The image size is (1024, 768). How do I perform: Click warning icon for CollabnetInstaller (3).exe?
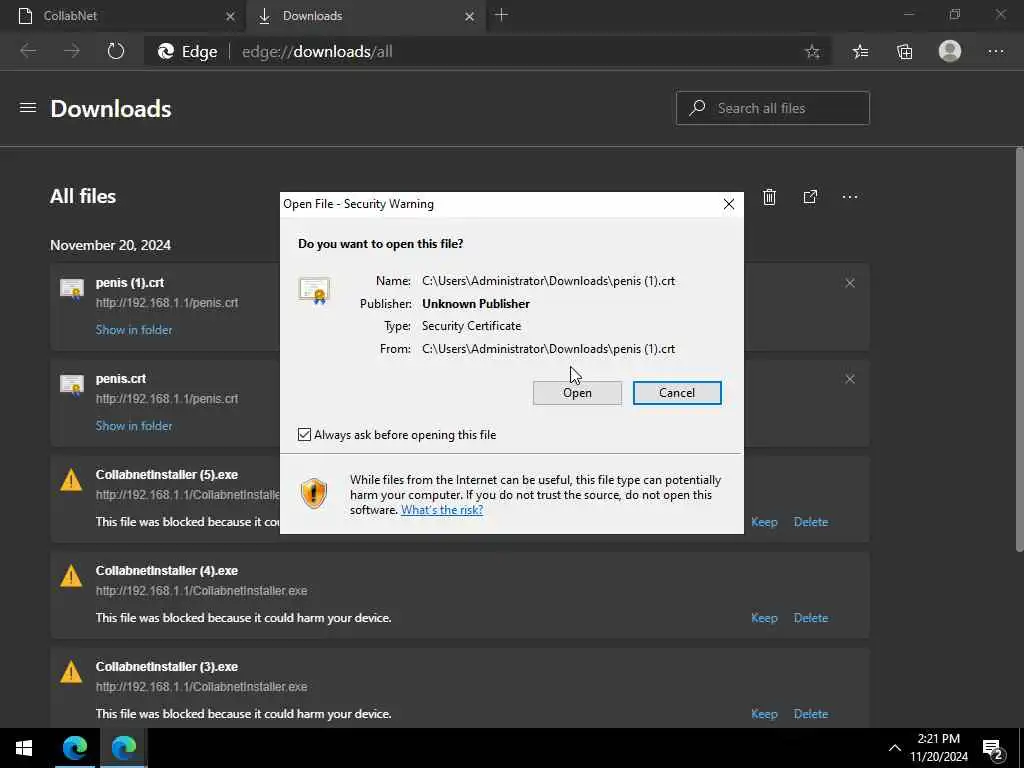click(71, 672)
